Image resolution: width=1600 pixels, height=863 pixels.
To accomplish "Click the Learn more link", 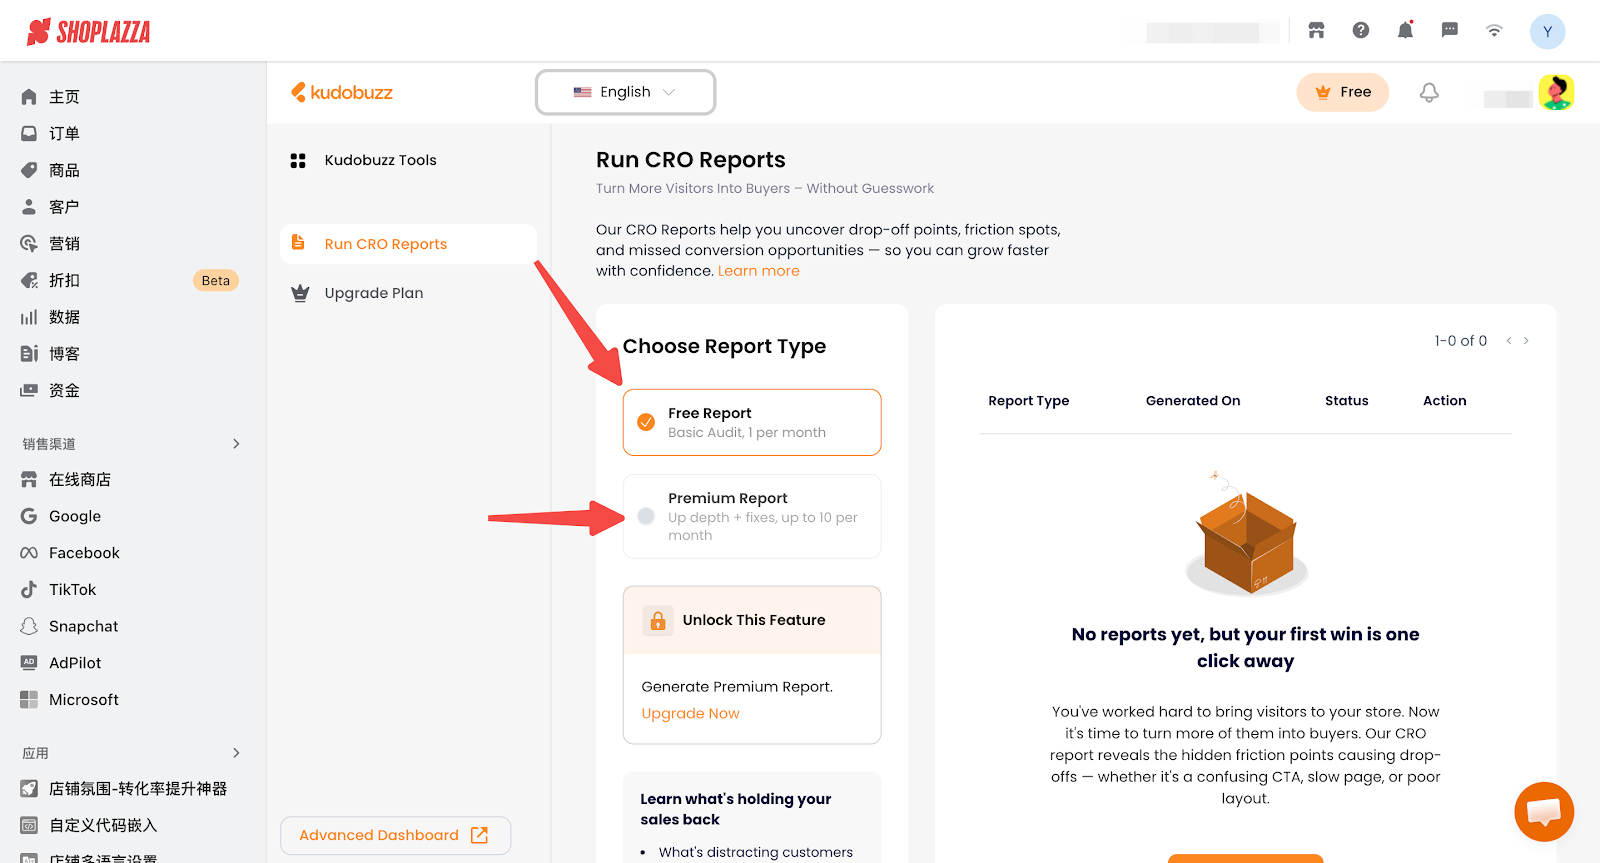I will (x=758, y=271).
